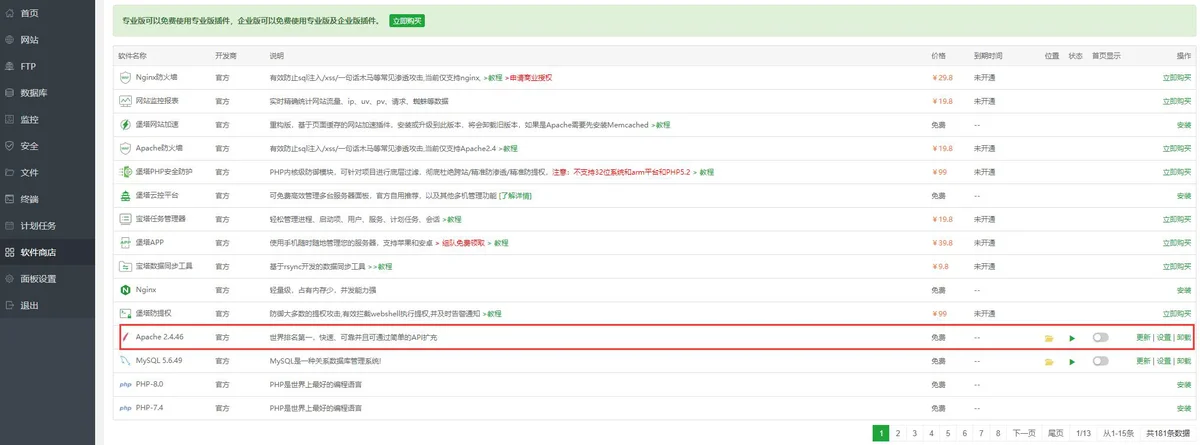The width and height of the screenshot is (1200, 445).
Task: Click the 到期时间 column header
Action: [x=988, y=55]
